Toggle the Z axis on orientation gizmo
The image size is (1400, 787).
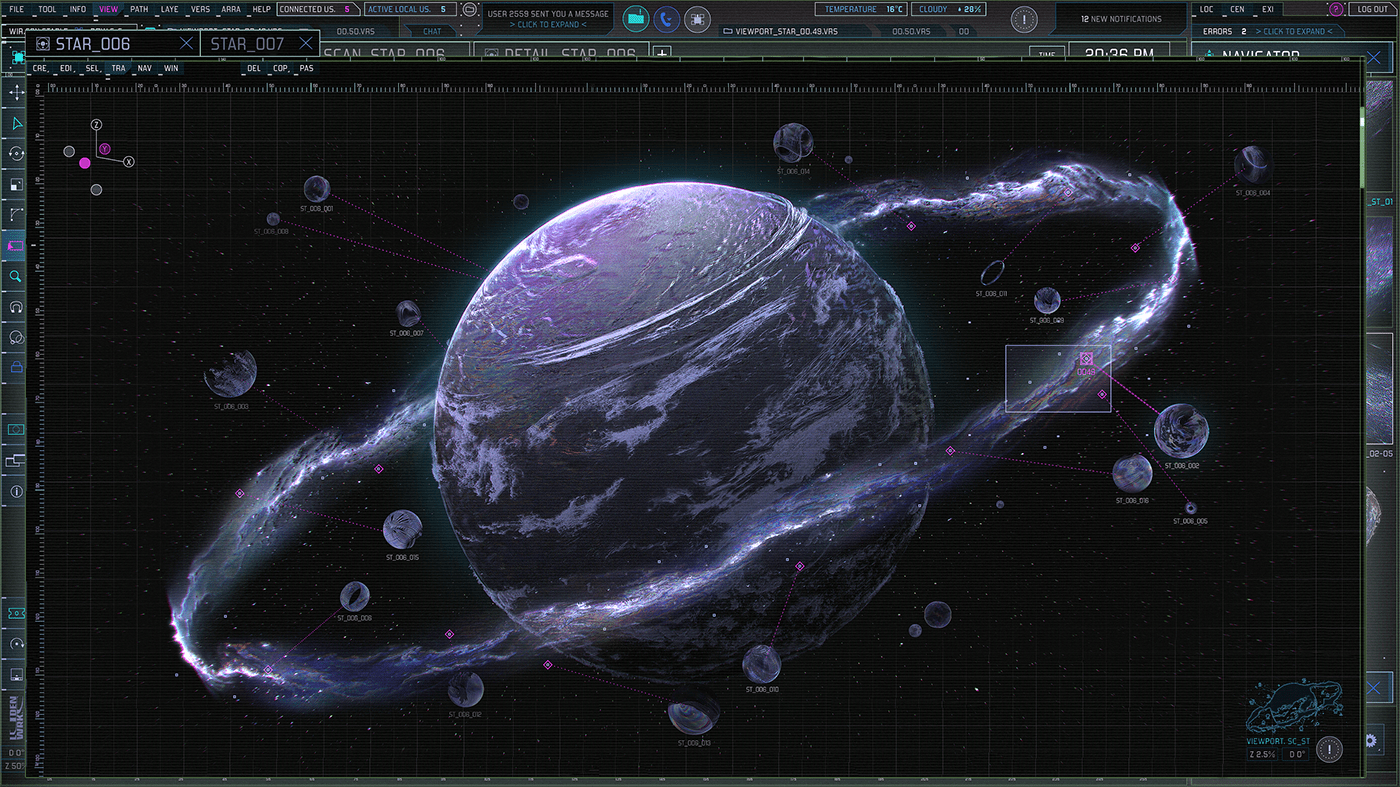pos(96,124)
